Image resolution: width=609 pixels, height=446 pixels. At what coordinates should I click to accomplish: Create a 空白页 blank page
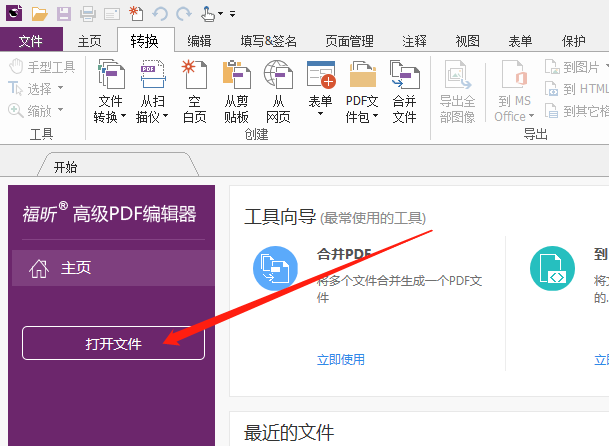coord(194,91)
